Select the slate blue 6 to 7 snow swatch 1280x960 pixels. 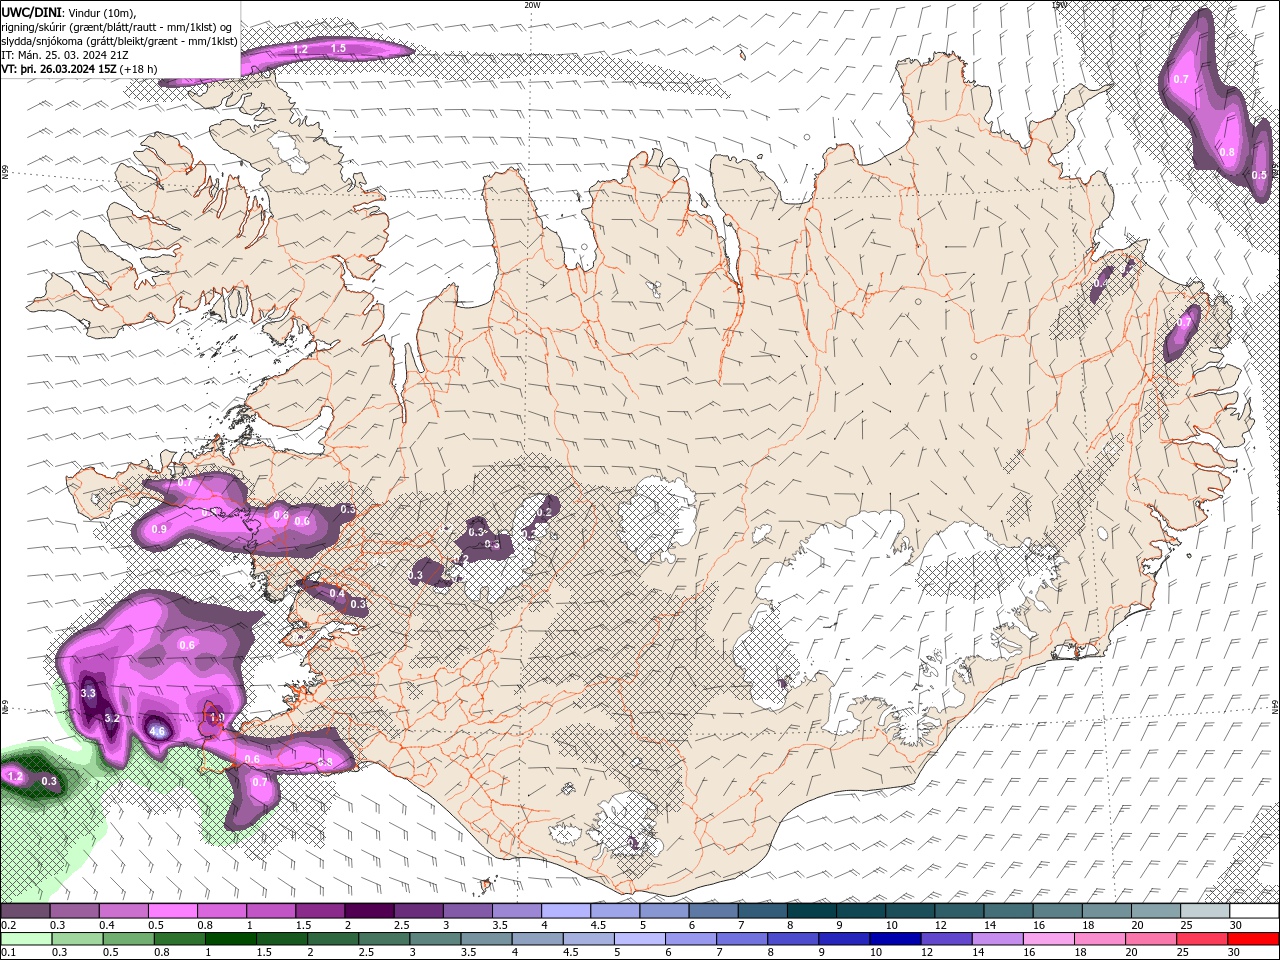coord(713,911)
